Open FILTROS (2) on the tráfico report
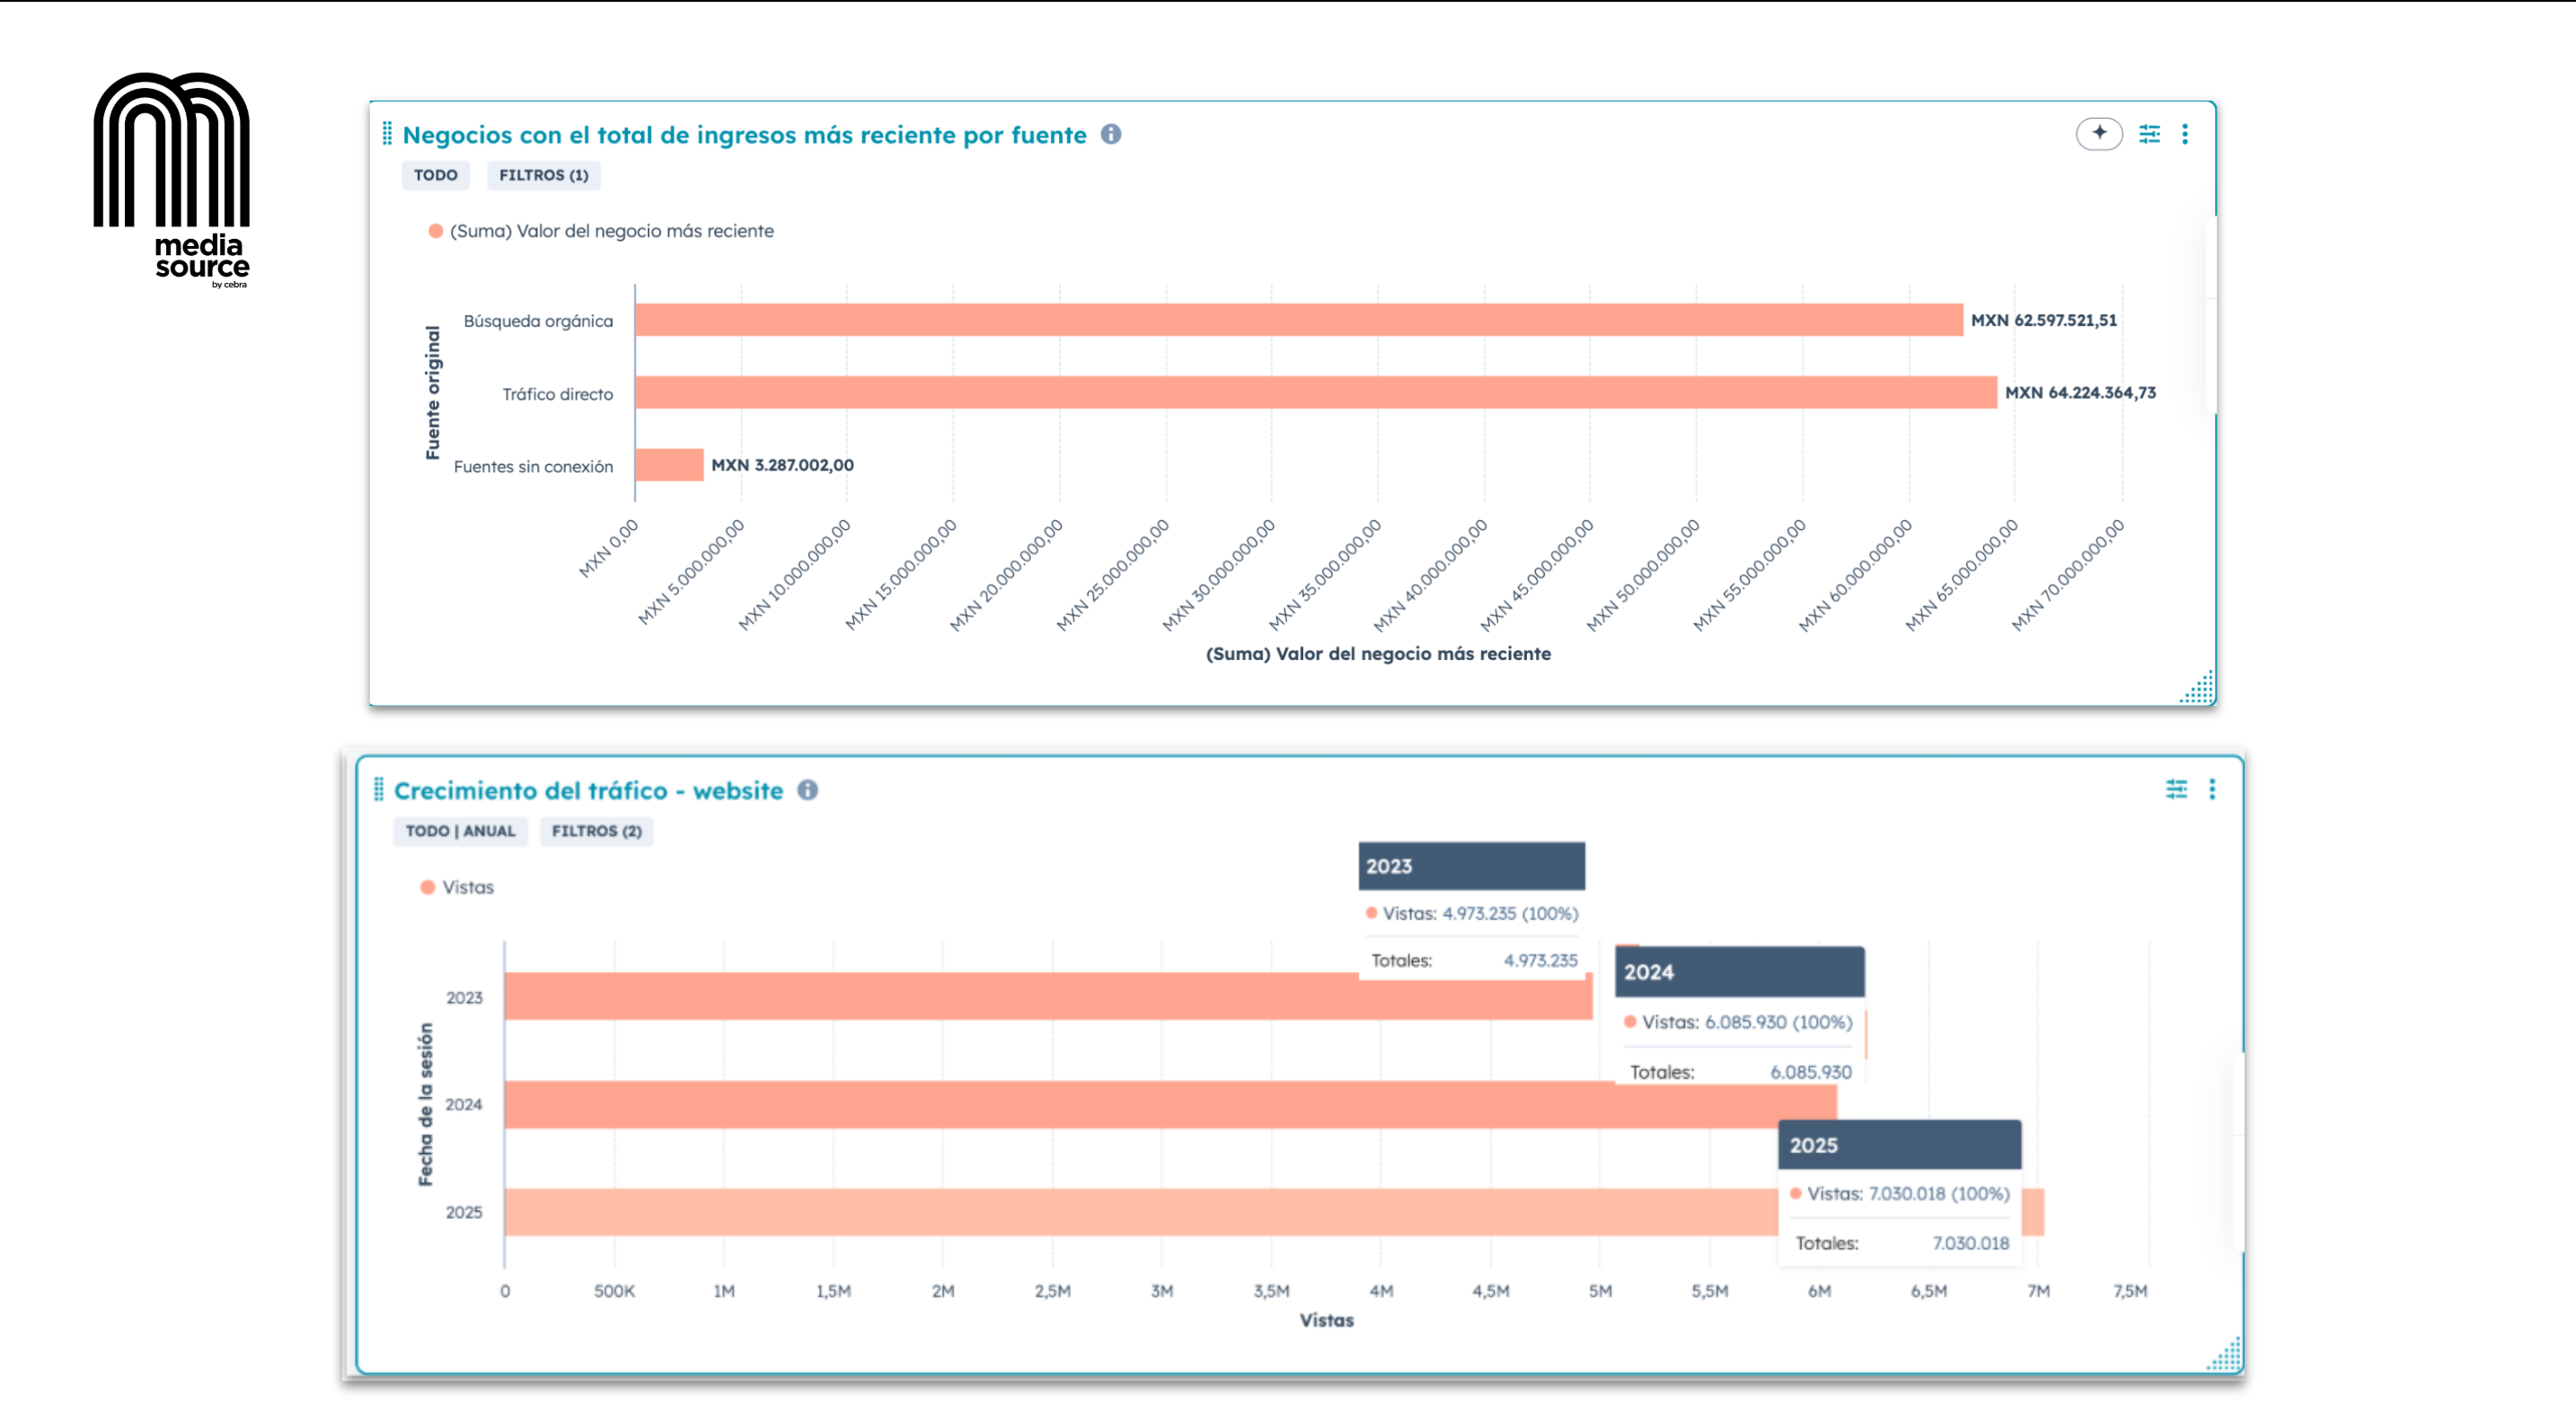 596,831
